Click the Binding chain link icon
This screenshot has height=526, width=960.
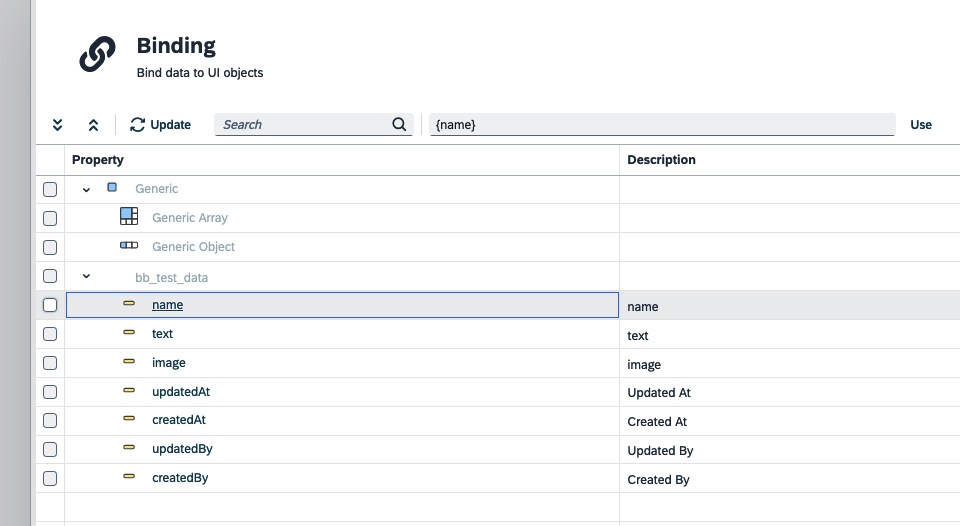point(97,55)
